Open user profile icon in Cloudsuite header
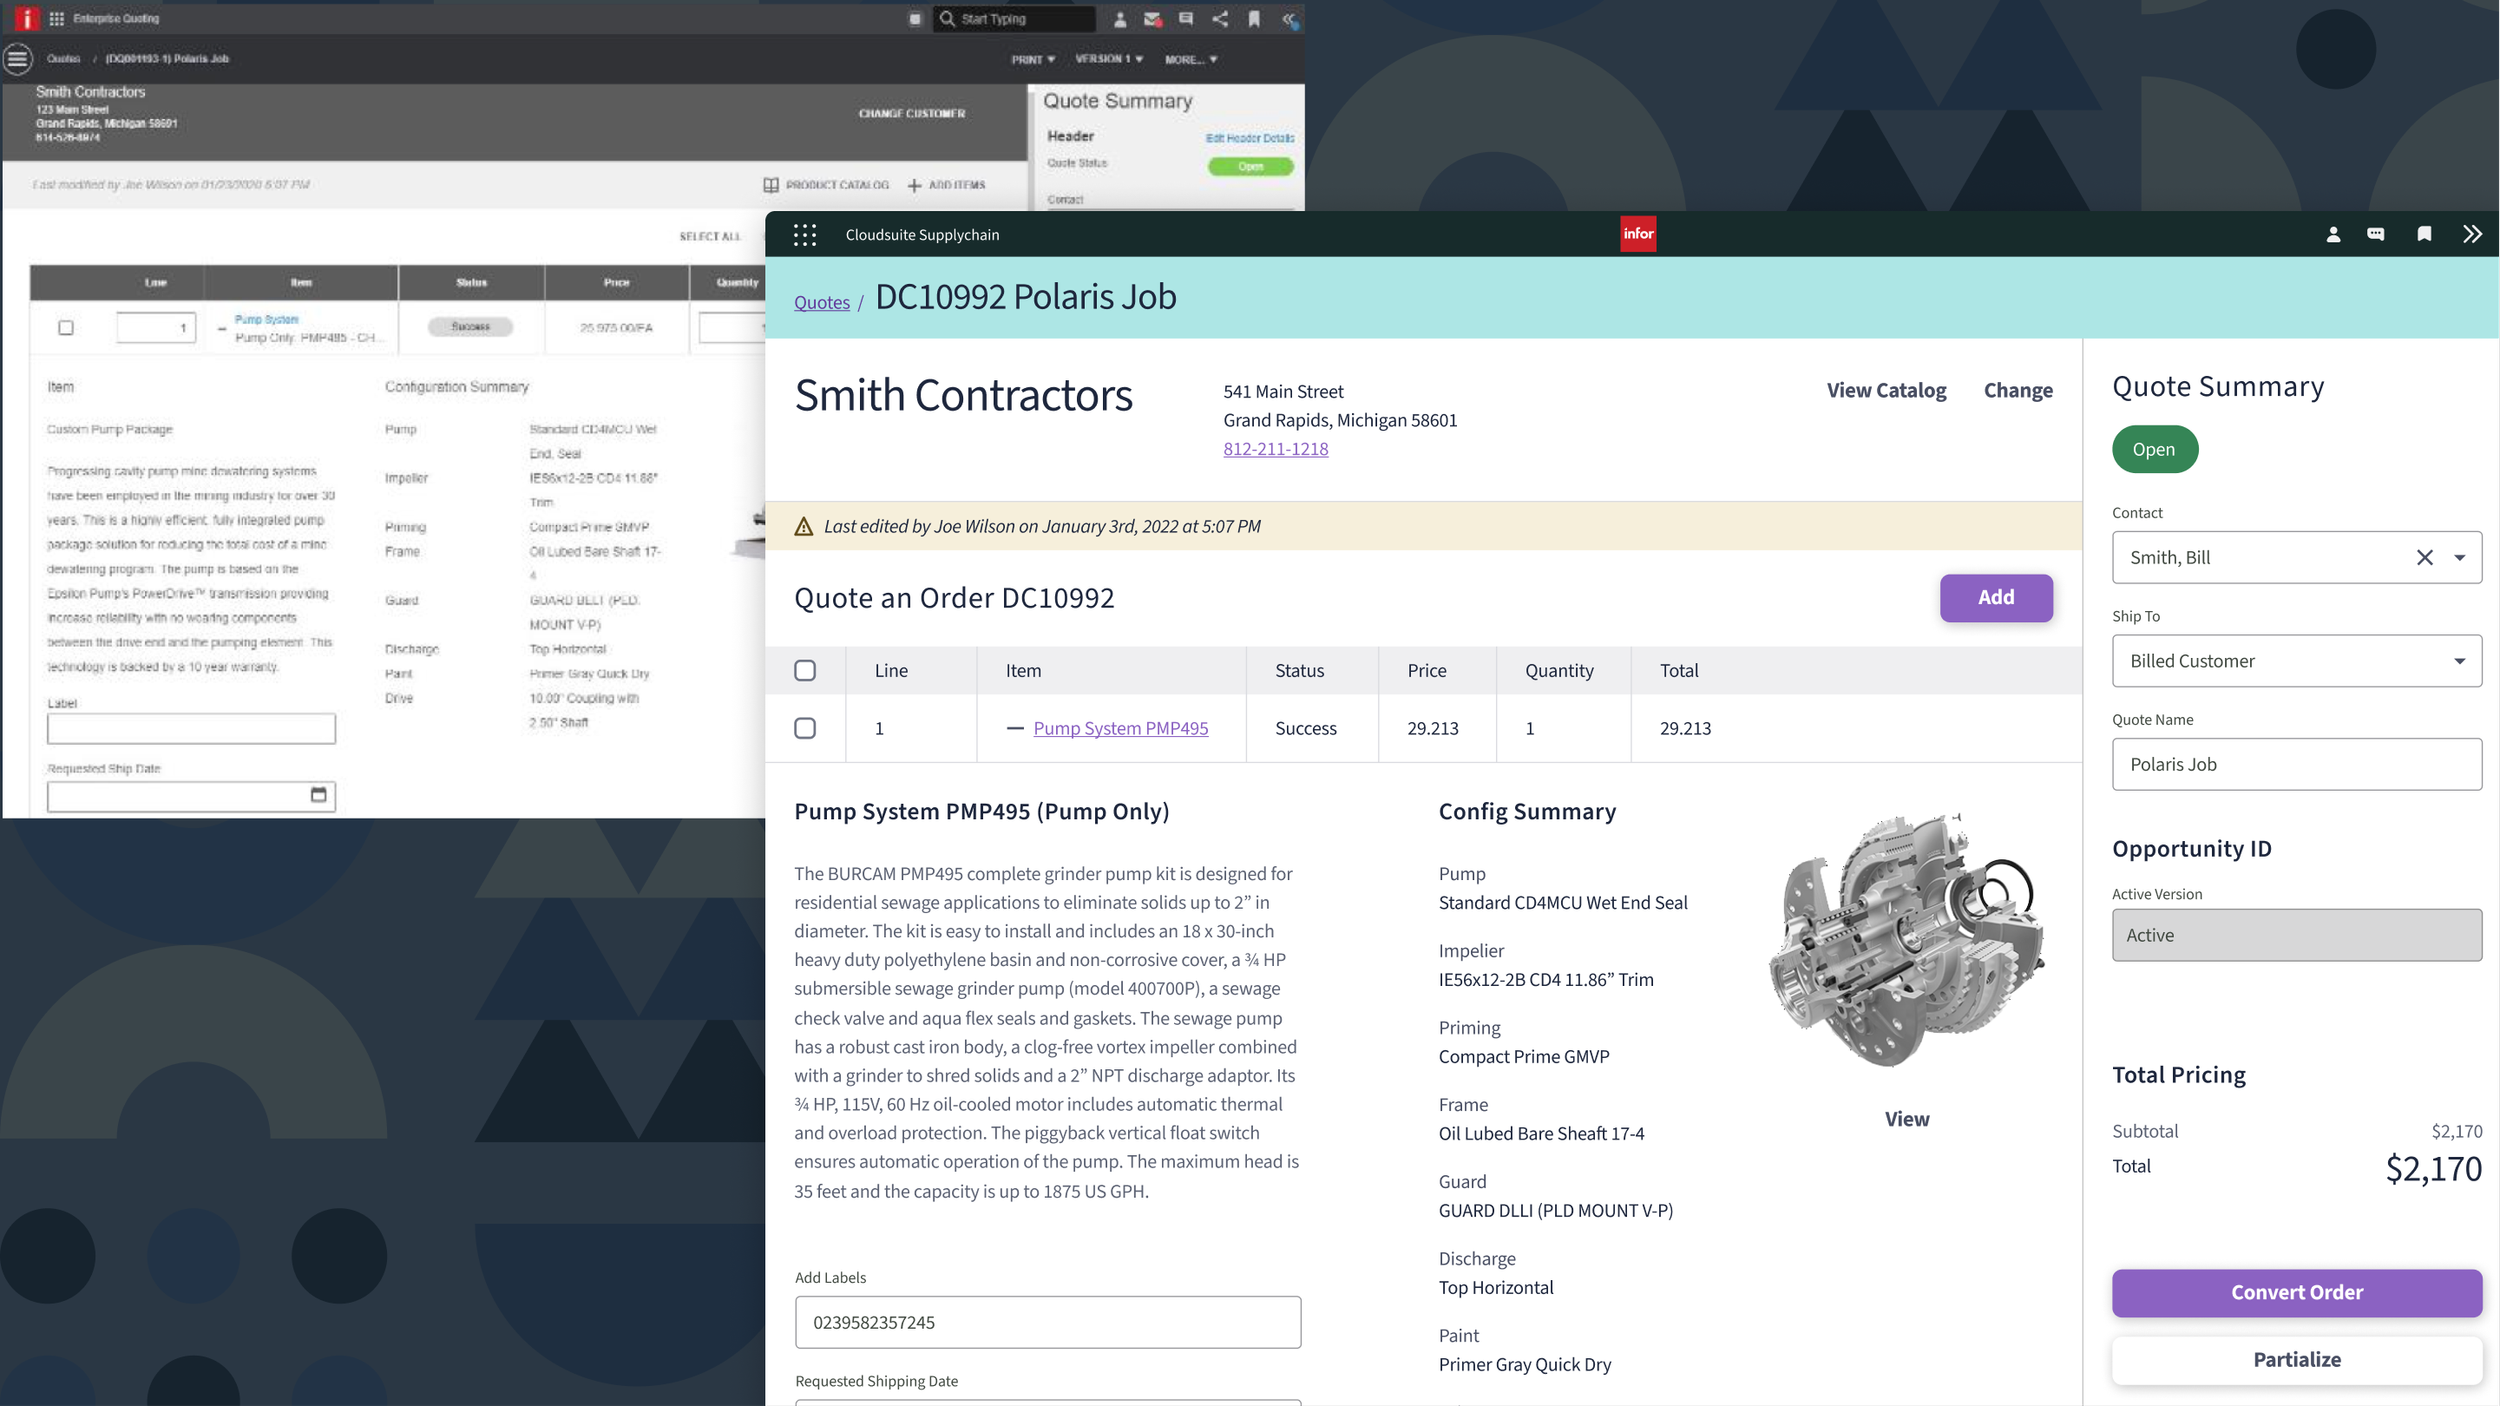The image size is (2500, 1407). (x=2333, y=234)
